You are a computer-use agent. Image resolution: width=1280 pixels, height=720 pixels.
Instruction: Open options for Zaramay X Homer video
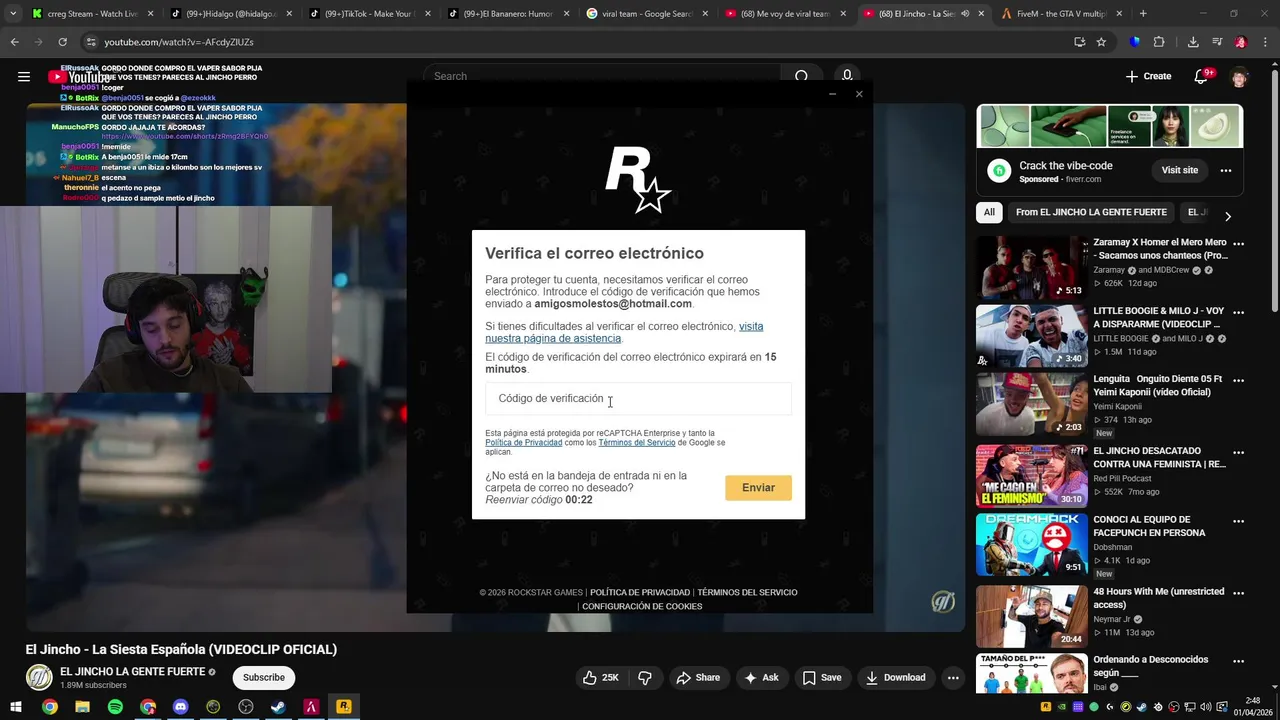pos(1238,243)
